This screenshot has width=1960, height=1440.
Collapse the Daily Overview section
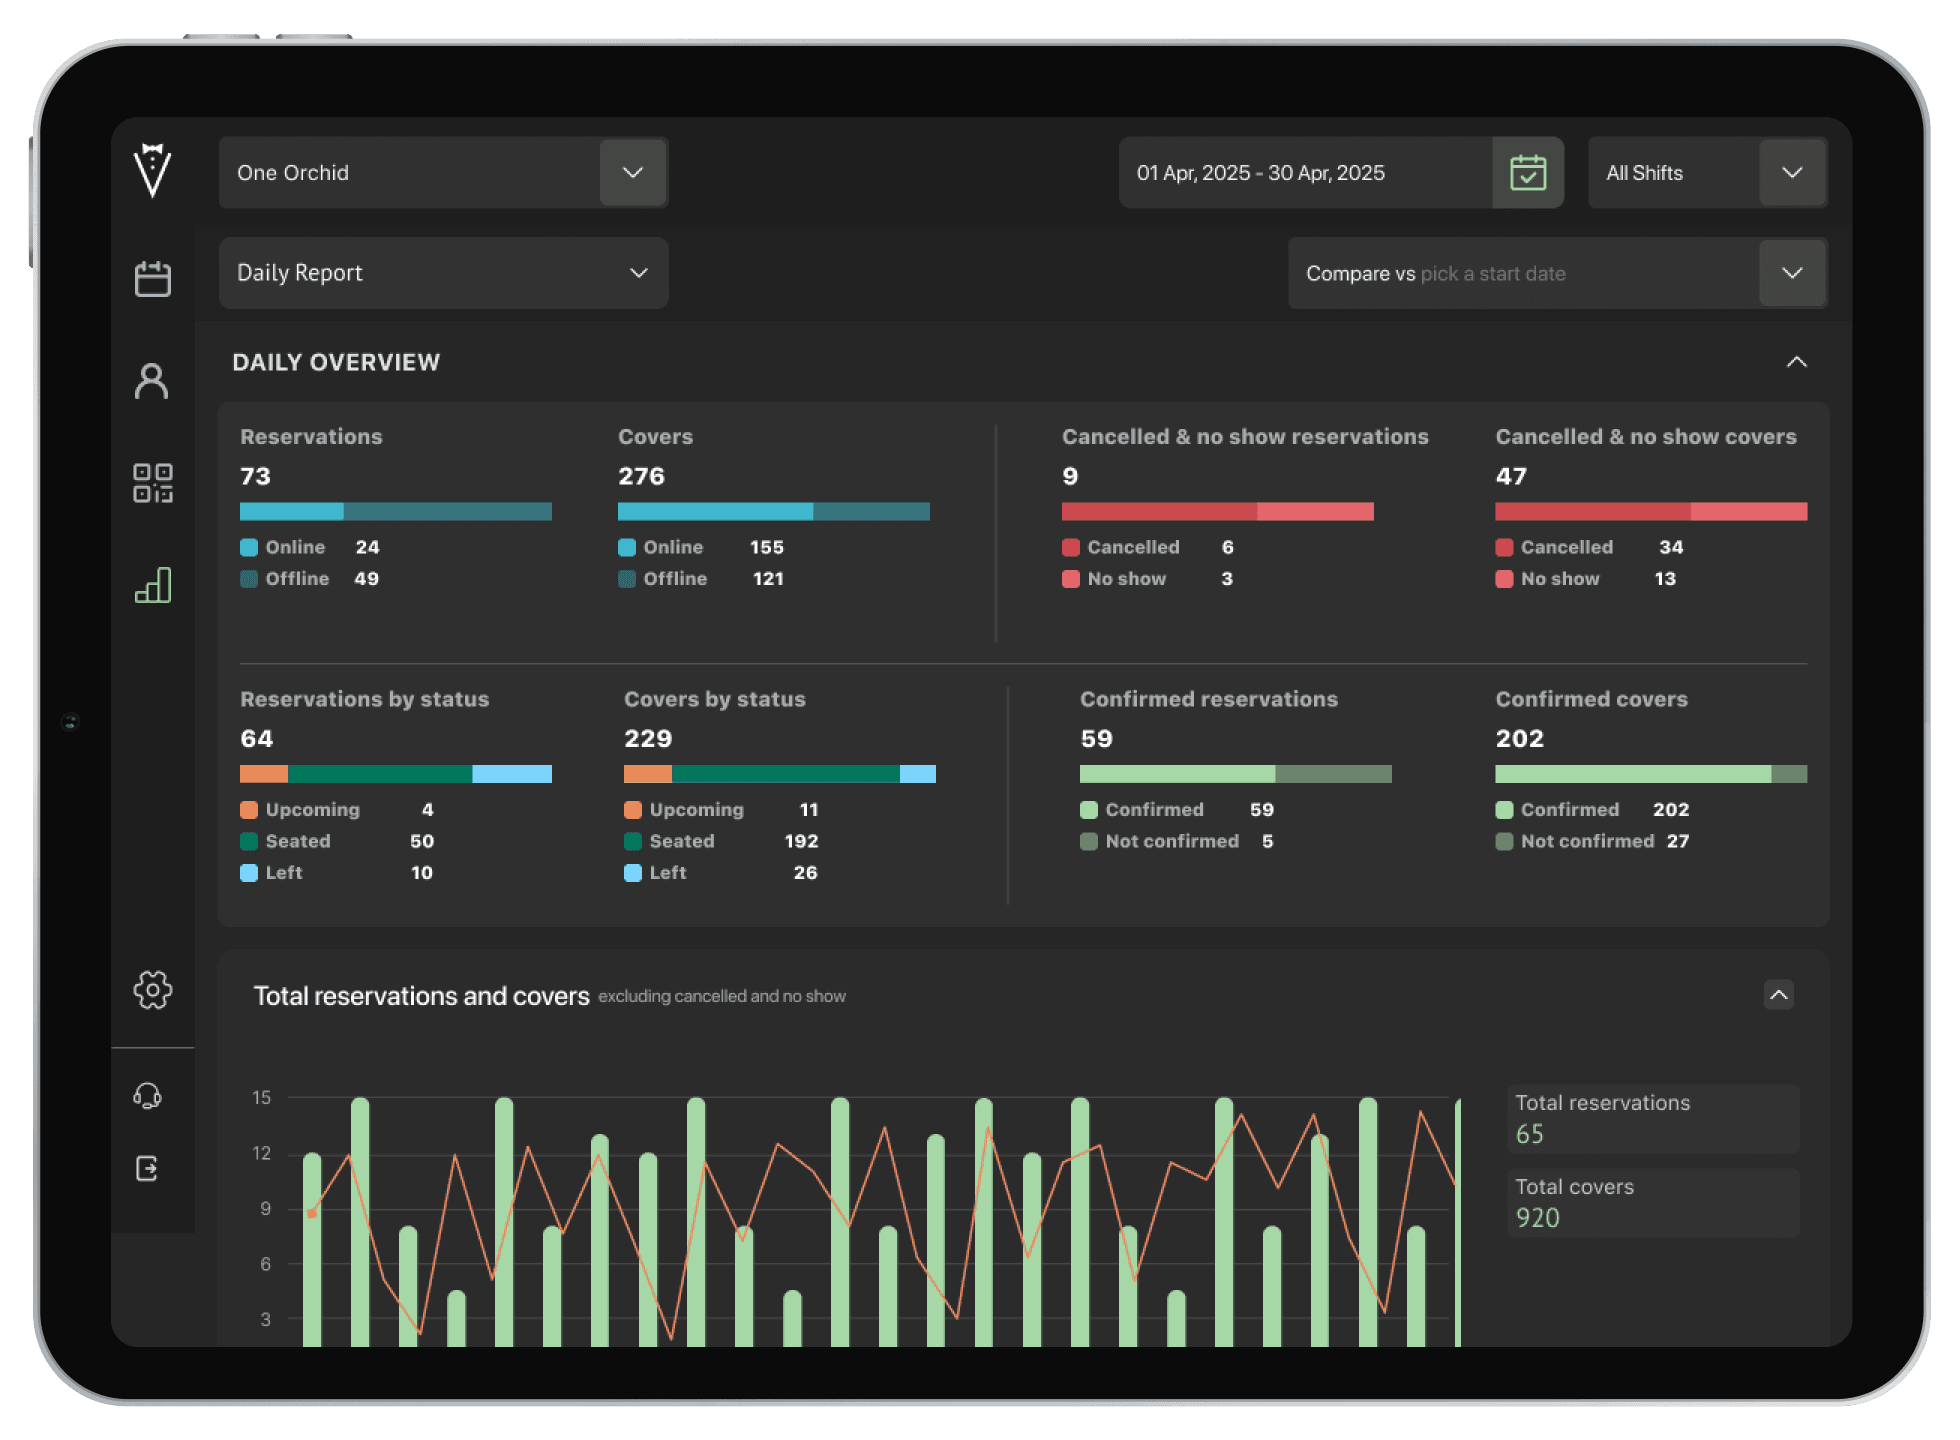click(x=1797, y=362)
